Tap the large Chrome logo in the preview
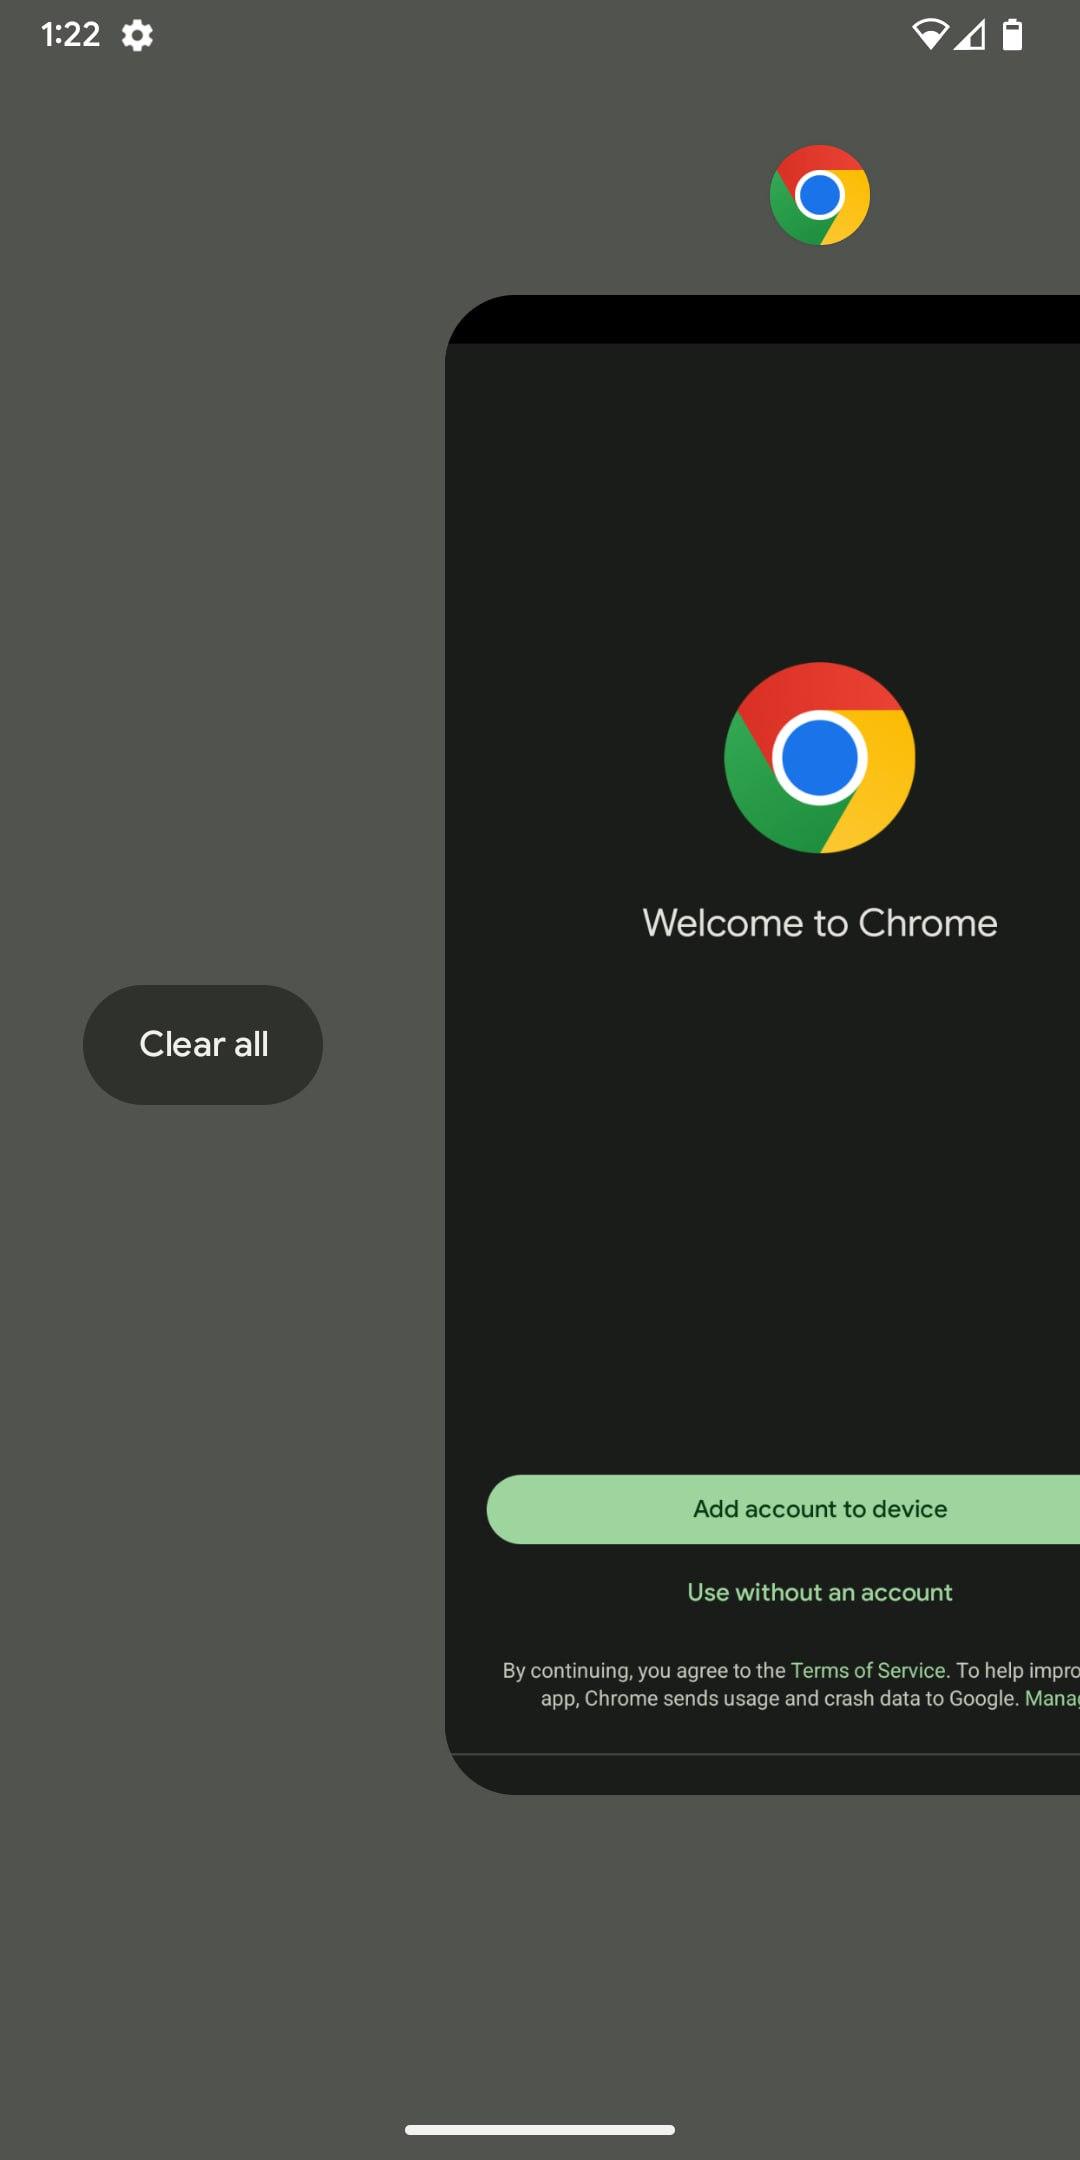This screenshot has height=2160, width=1080. (x=820, y=758)
